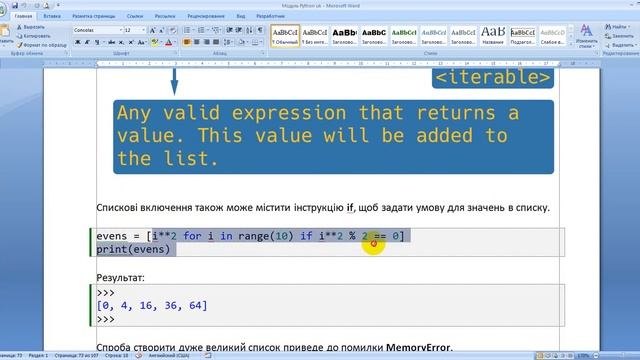This screenshot has height=360, width=640.
Task: Click the Save icon in quick access toolbar
Action: [15, 5]
